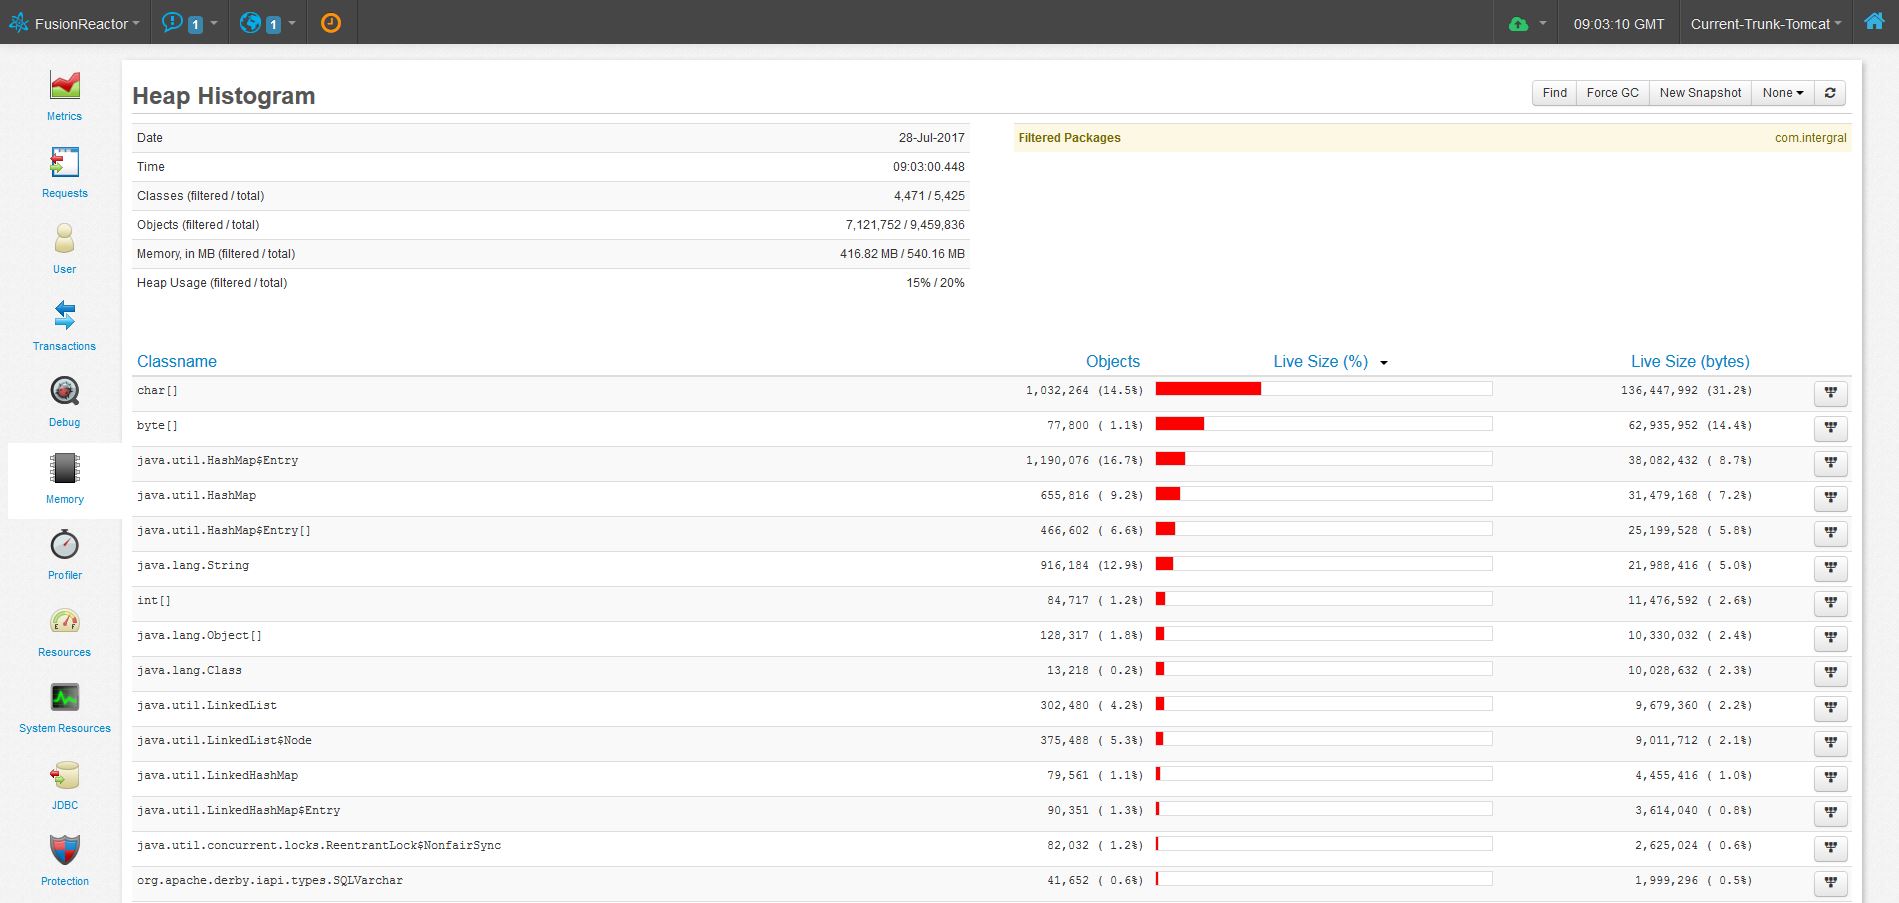Click the Objects column header
Screen dimensions: 1899x903
tap(1112, 361)
